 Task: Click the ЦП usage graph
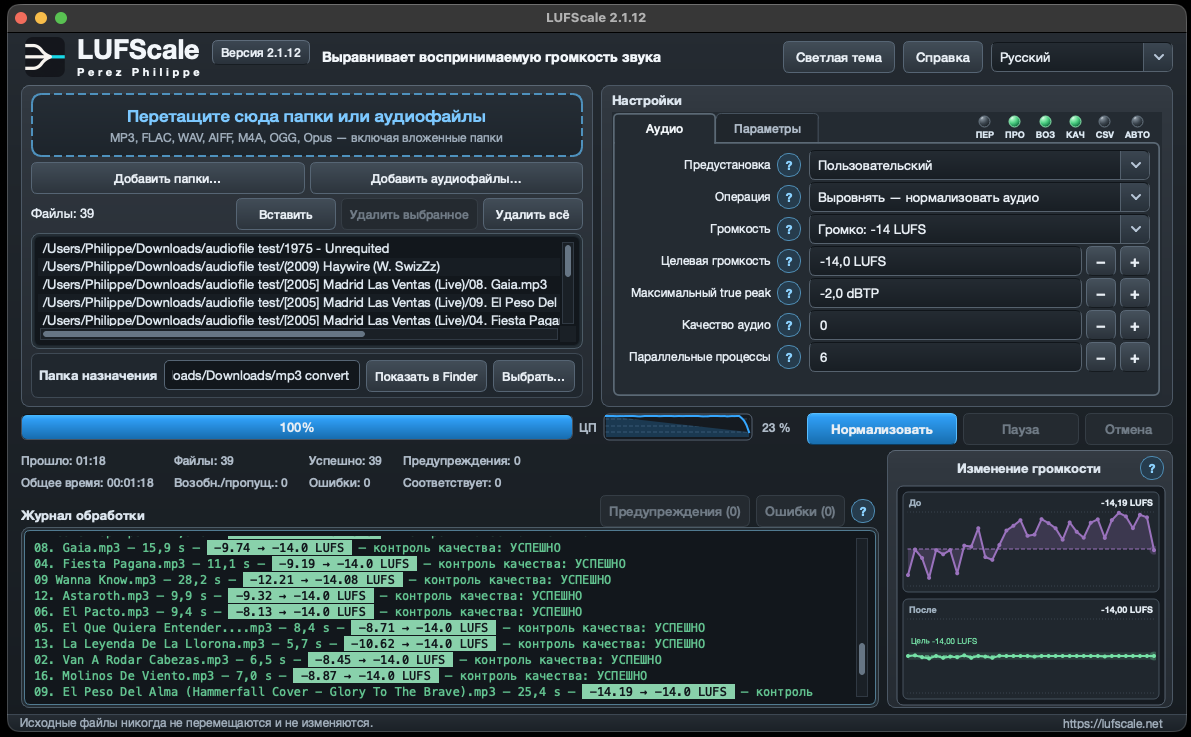(x=678, y=427)
